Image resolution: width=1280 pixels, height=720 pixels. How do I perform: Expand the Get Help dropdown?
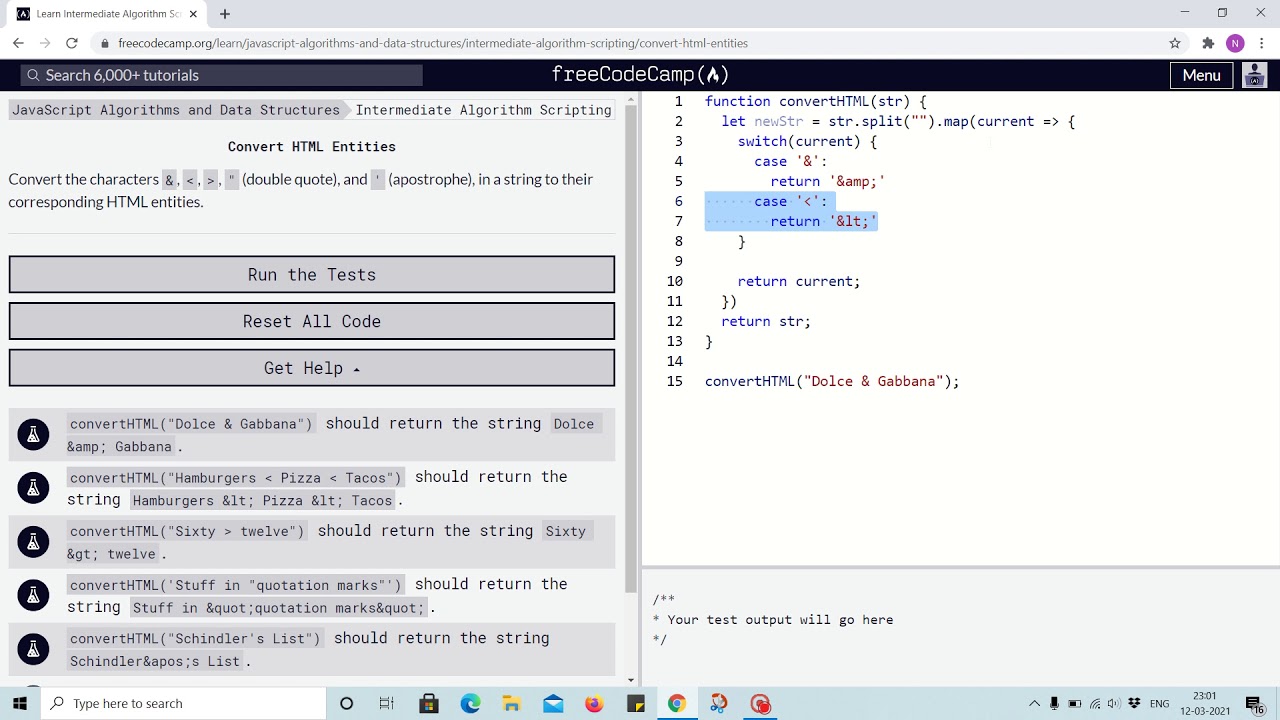tap(312, 368)
